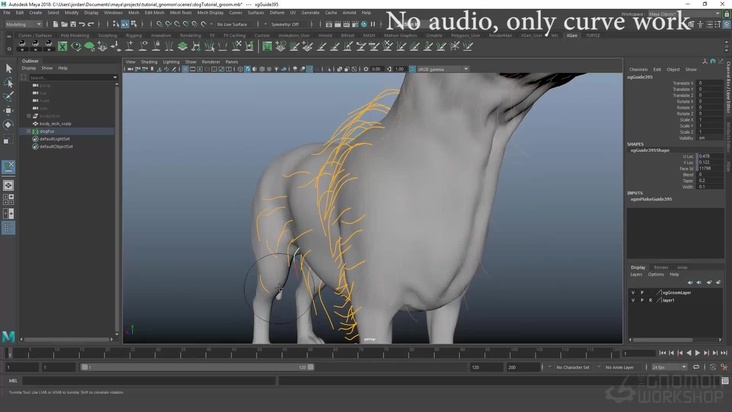Click the XGen preview eye icon
The image size is (732, 412).
pyautogui.click(x=76, y=46)
